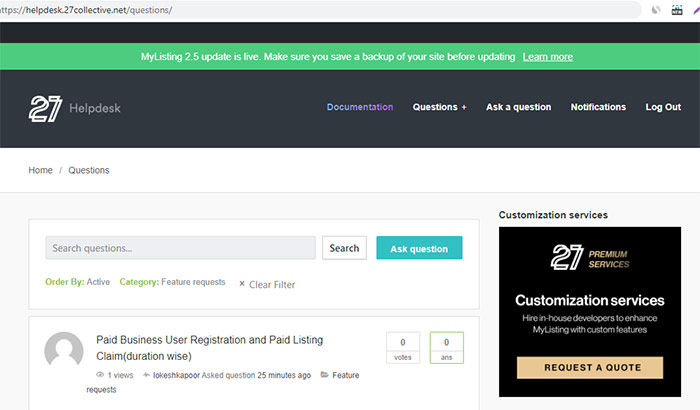Screen dimensions: 700x410
Task: Click the views eye icon
Action: [x=100, y=375]
